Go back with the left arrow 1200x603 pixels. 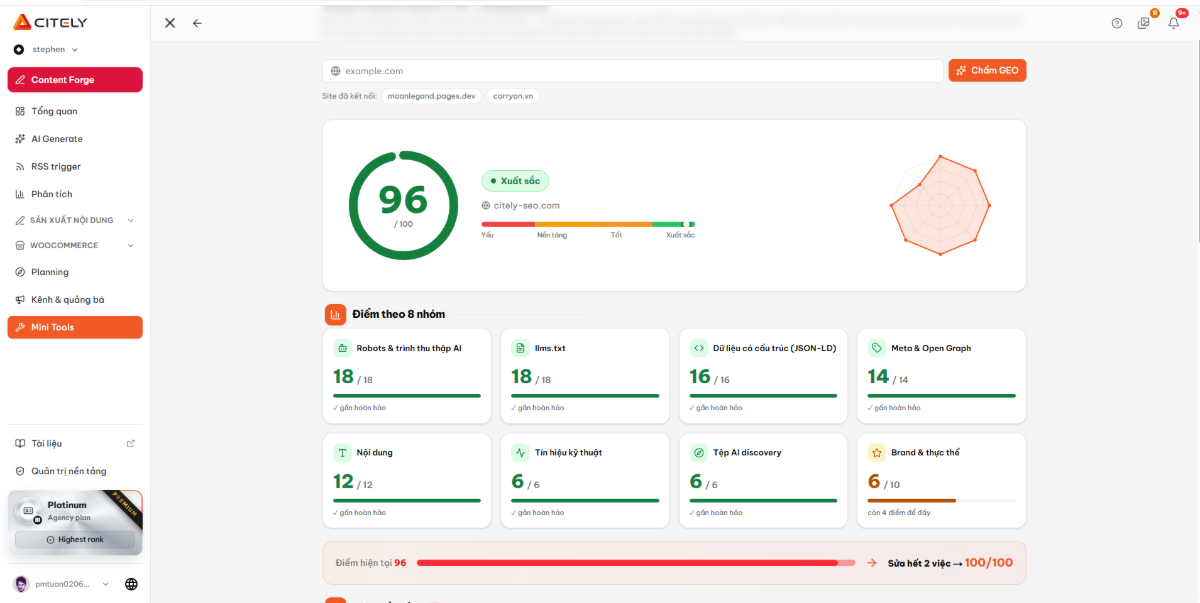pos(197,23)
